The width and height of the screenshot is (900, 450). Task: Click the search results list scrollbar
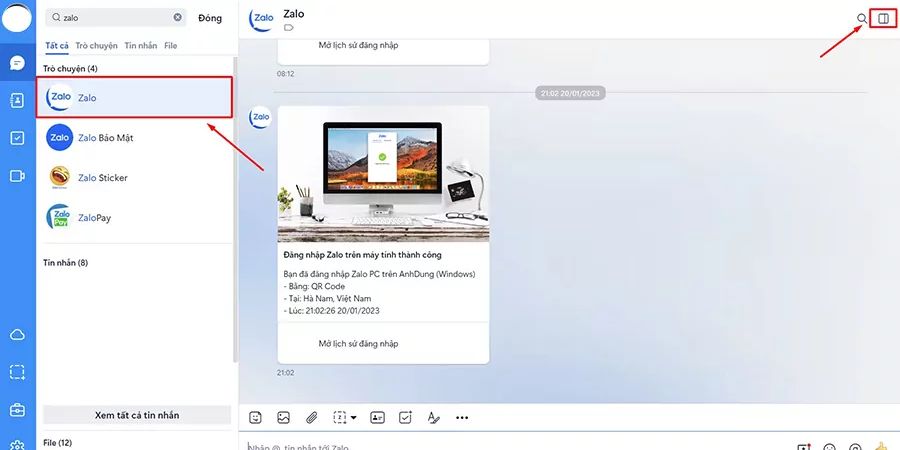tap(235, 210)
